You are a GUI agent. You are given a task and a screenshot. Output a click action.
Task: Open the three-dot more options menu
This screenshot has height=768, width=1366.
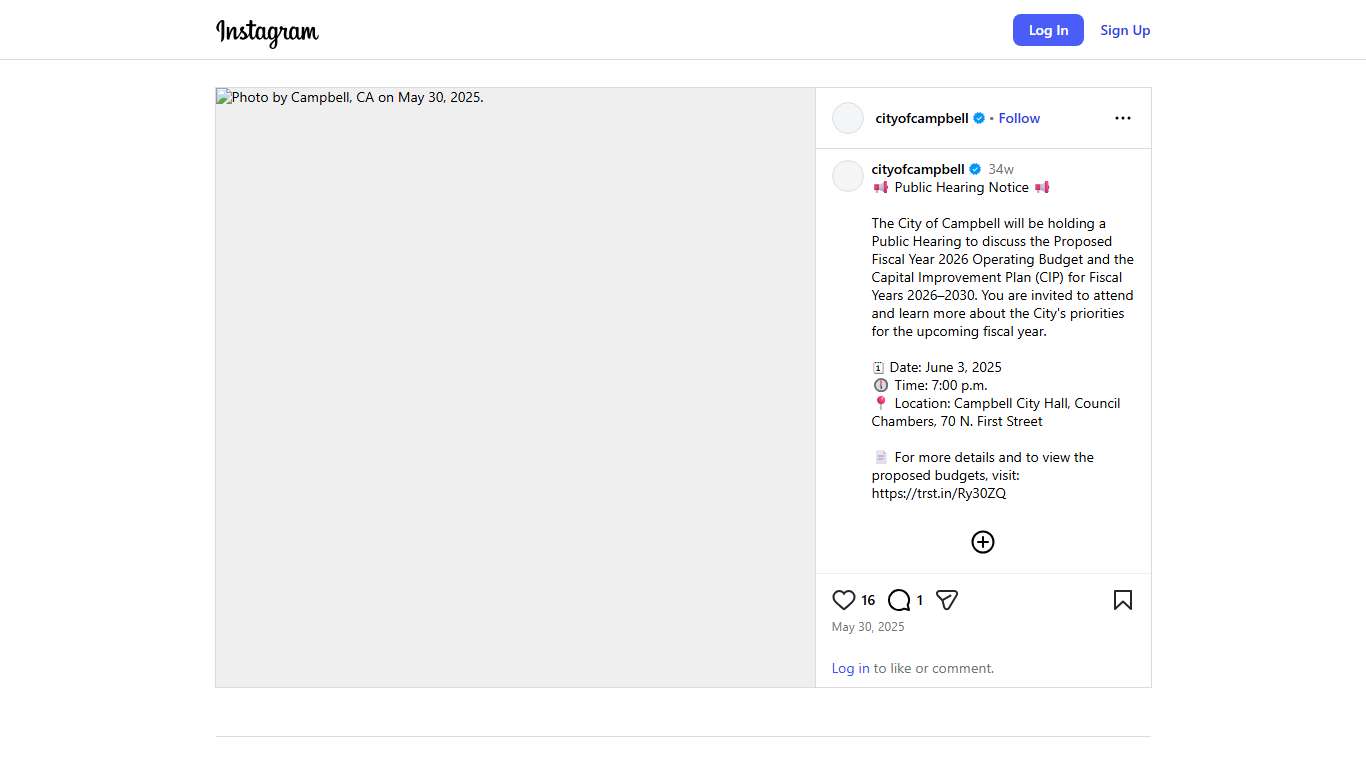pyautogui.click(x=1123, y=118)
